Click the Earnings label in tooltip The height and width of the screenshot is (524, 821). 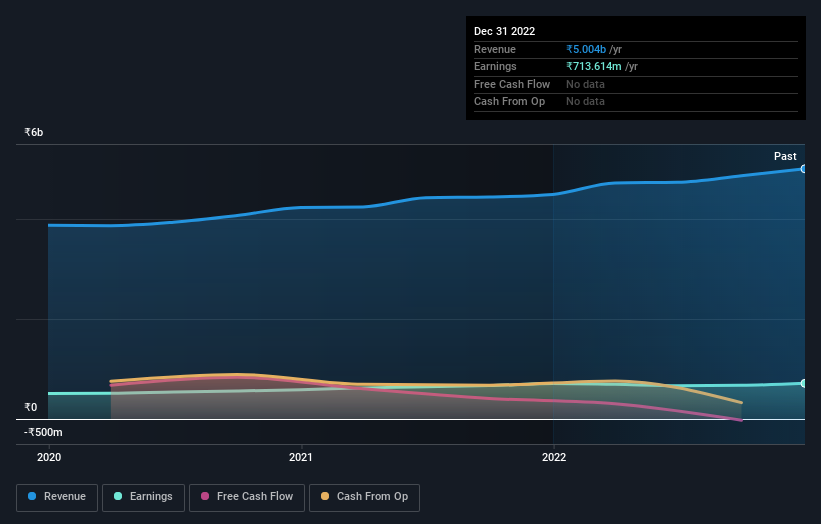(495, 66)
